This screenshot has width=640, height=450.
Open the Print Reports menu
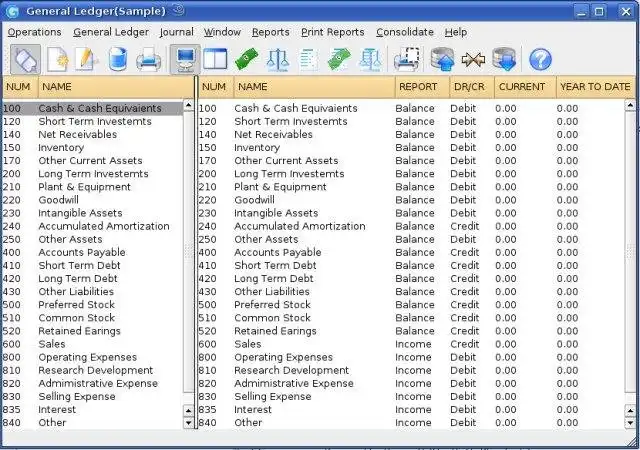[333, 32]
